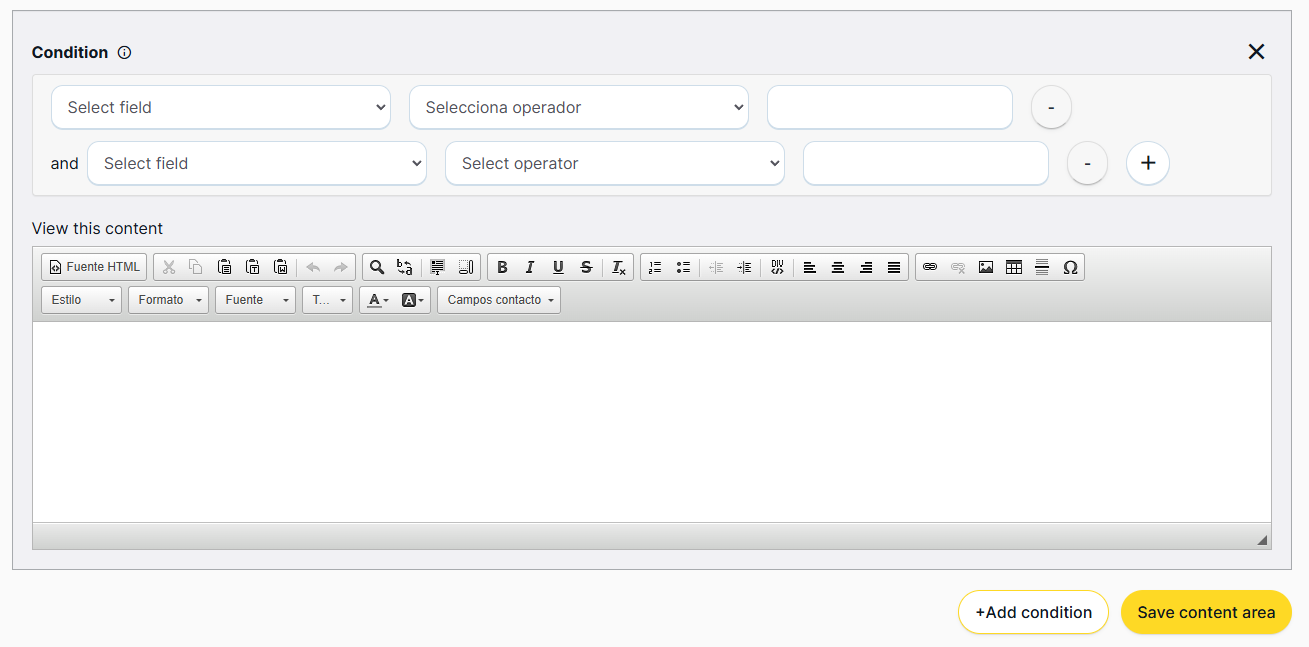Click Save content area button
1309x647 pixels.
(x=1206, y=612)
